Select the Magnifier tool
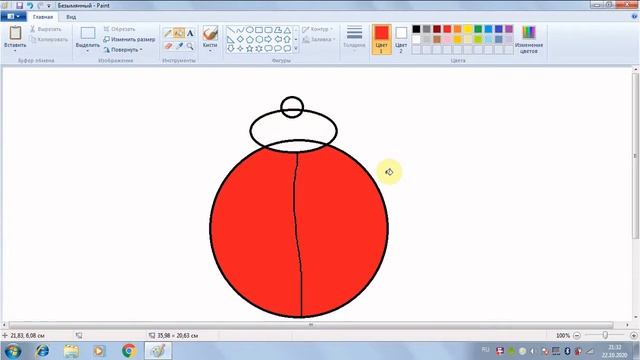Viewport: 640px width, 360px height. [190, 46]
